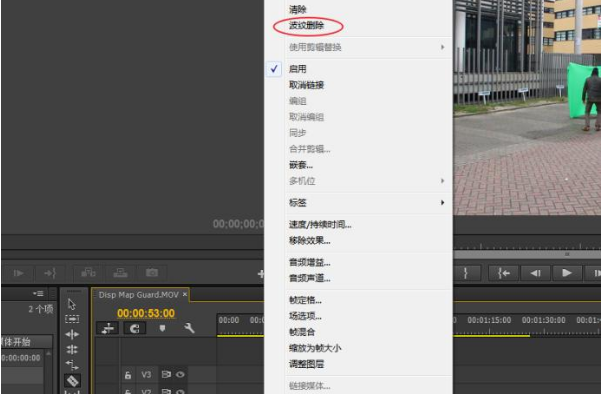Select the Rolling Edit tool
The image size is (602, 394).
click(x=72, y=349)
